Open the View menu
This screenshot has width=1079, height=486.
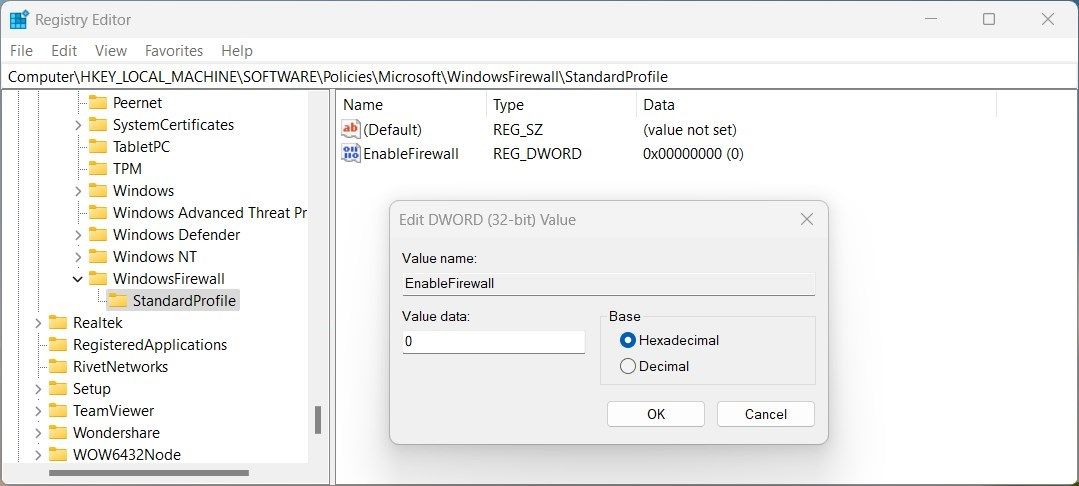coord(111,51)
